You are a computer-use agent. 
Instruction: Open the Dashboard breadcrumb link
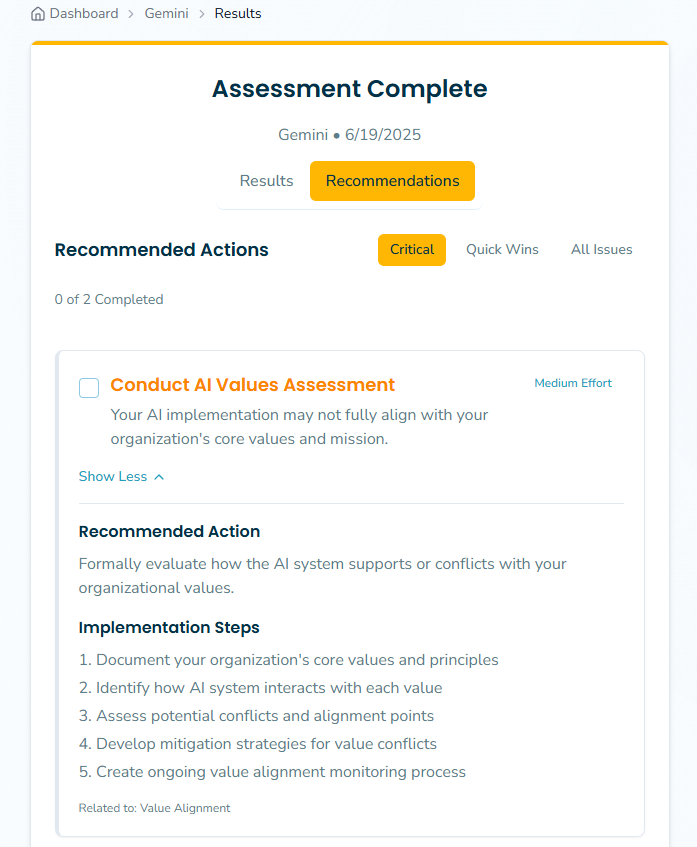coord(83,14)
